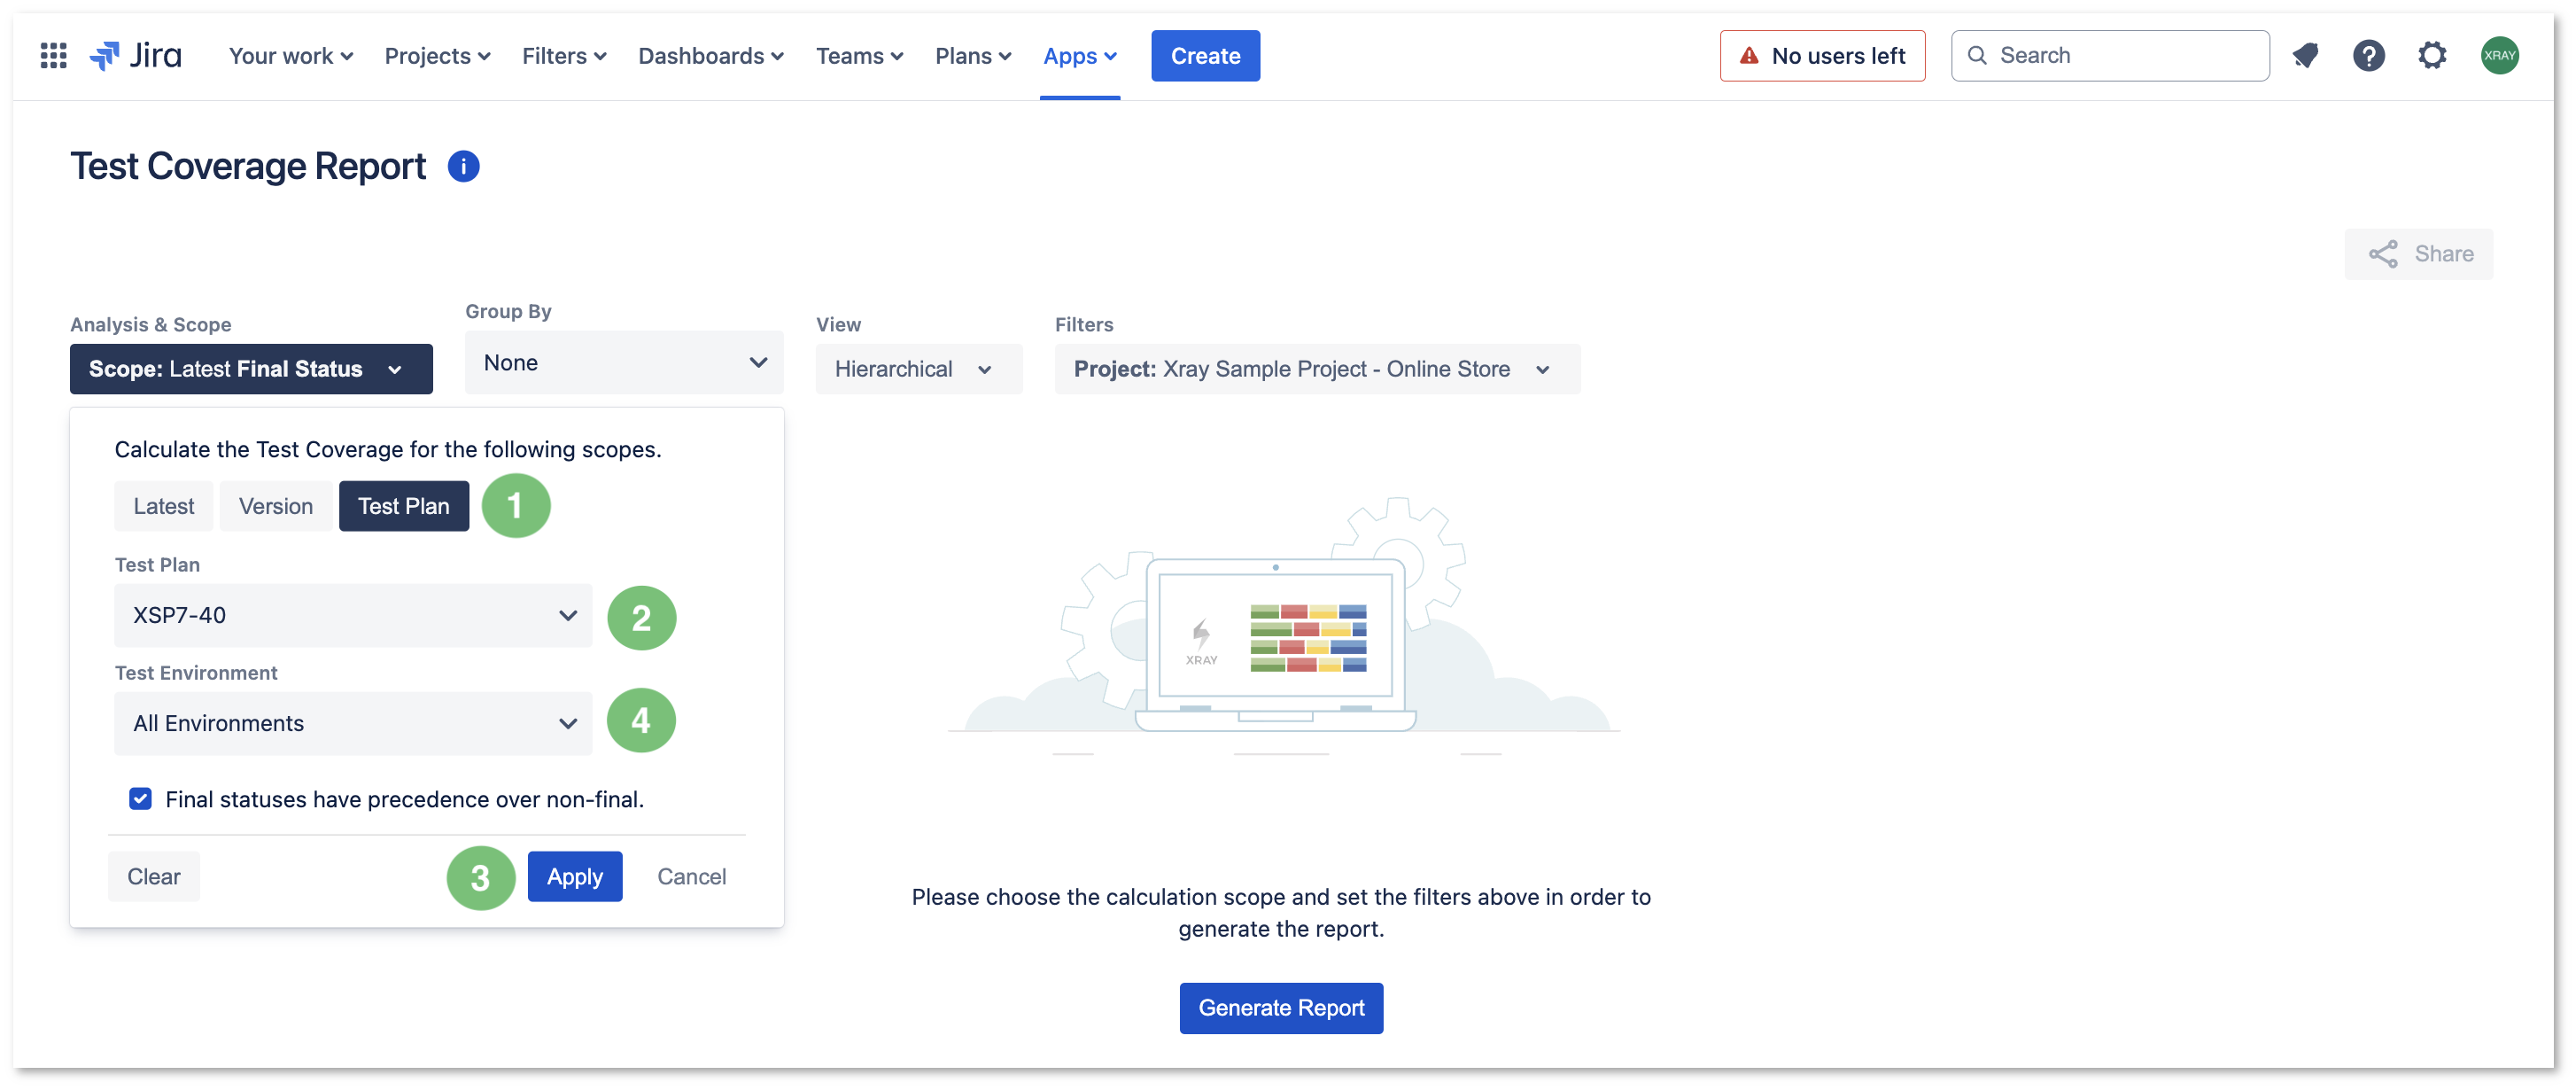Select the Latest scope tab
2576x1090 pixels.
[163, 506]
